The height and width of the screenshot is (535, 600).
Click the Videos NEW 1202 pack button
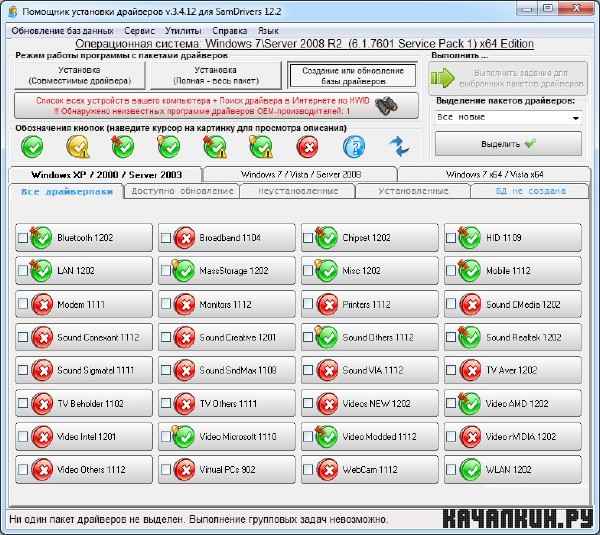pos(370,403)
